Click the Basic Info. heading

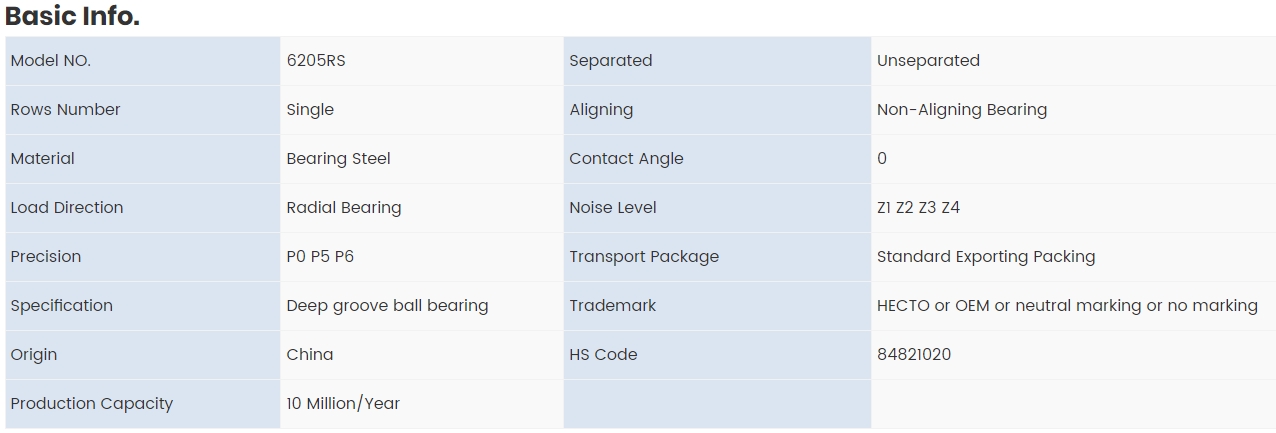point(72,16)
